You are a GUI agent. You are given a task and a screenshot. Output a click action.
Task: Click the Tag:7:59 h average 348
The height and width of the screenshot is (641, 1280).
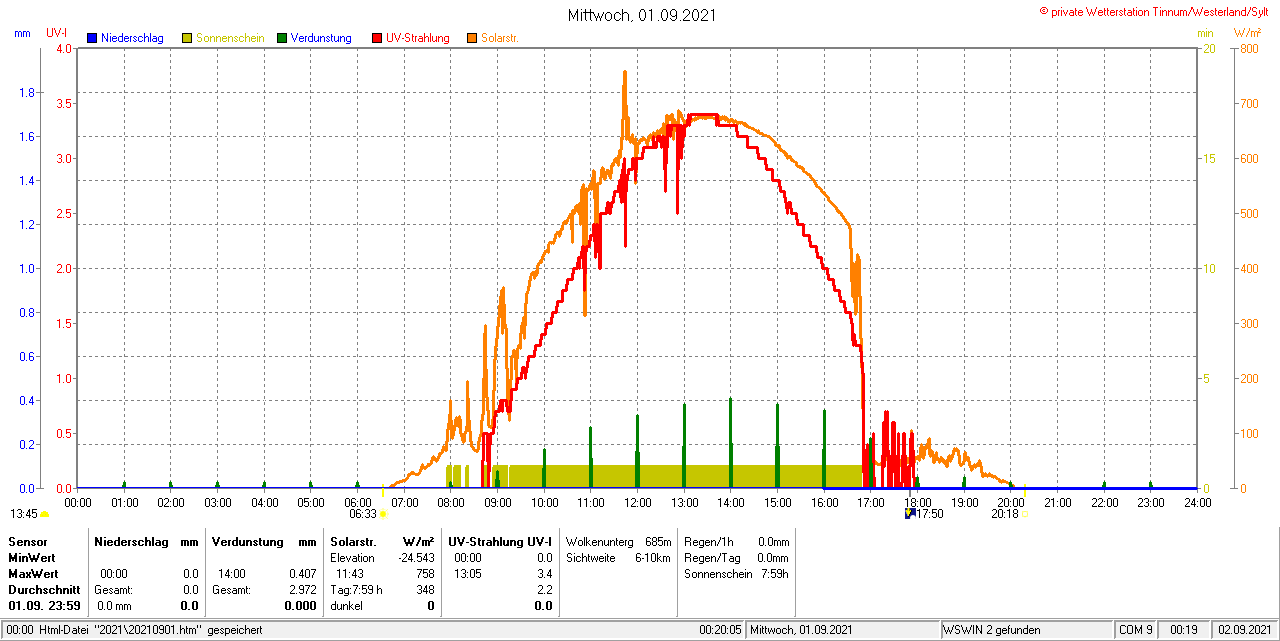(x=425, y=589)
